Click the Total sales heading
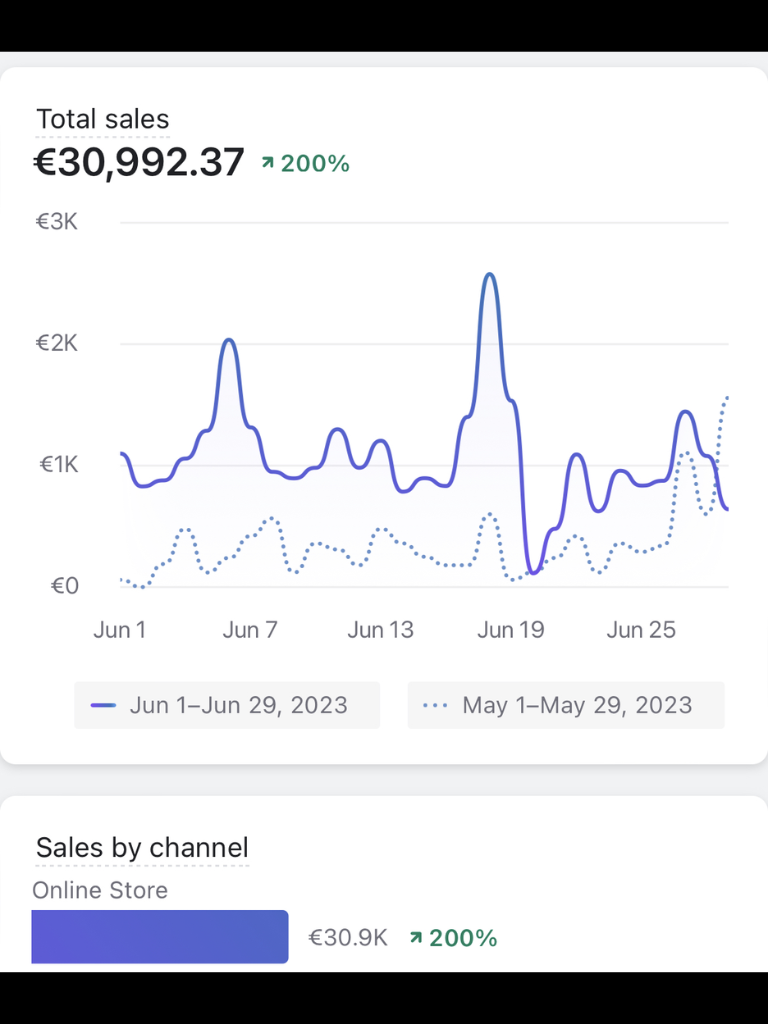Viewport: 768px width, 1024px height. click(103, 119)
